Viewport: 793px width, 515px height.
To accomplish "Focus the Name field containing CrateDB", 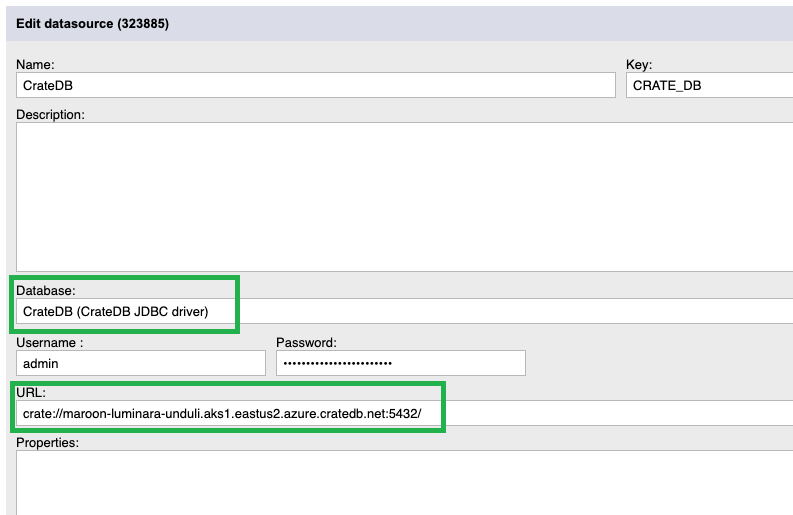I will (x=316, y=85).
